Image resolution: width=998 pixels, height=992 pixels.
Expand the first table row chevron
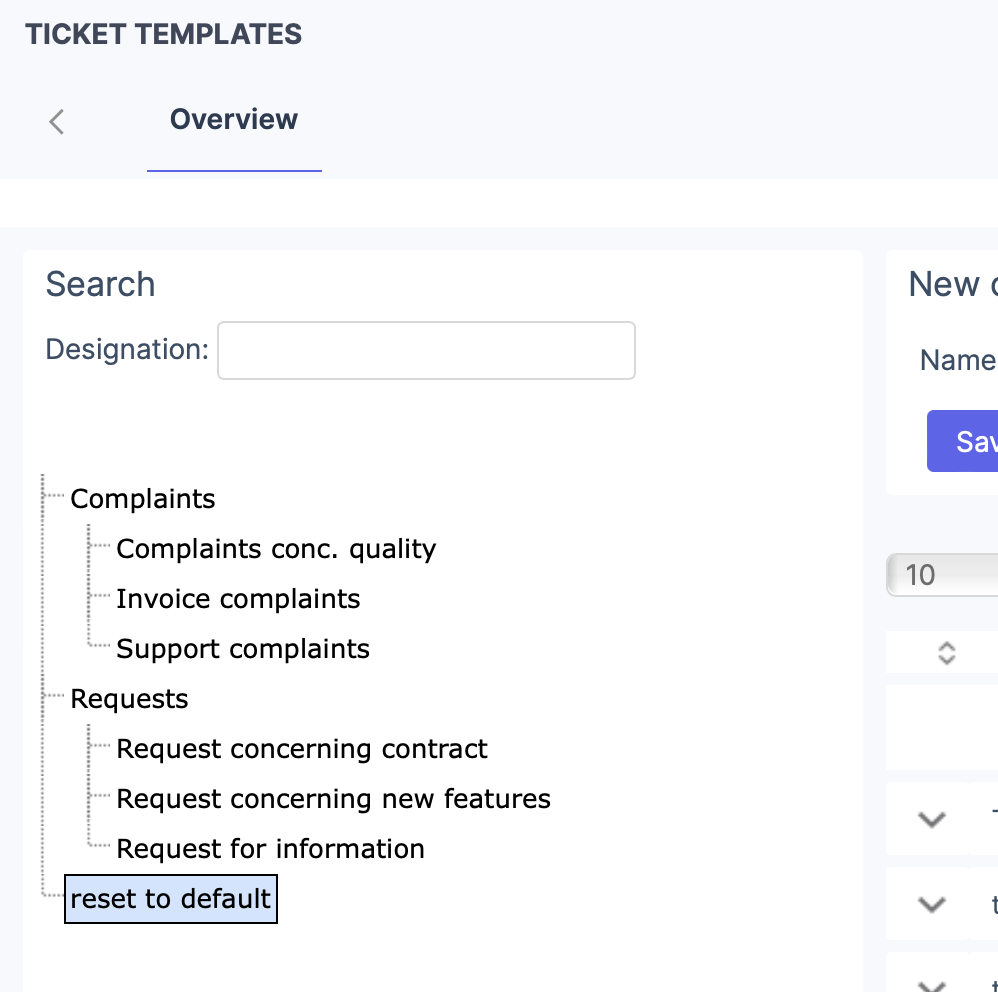930,818
